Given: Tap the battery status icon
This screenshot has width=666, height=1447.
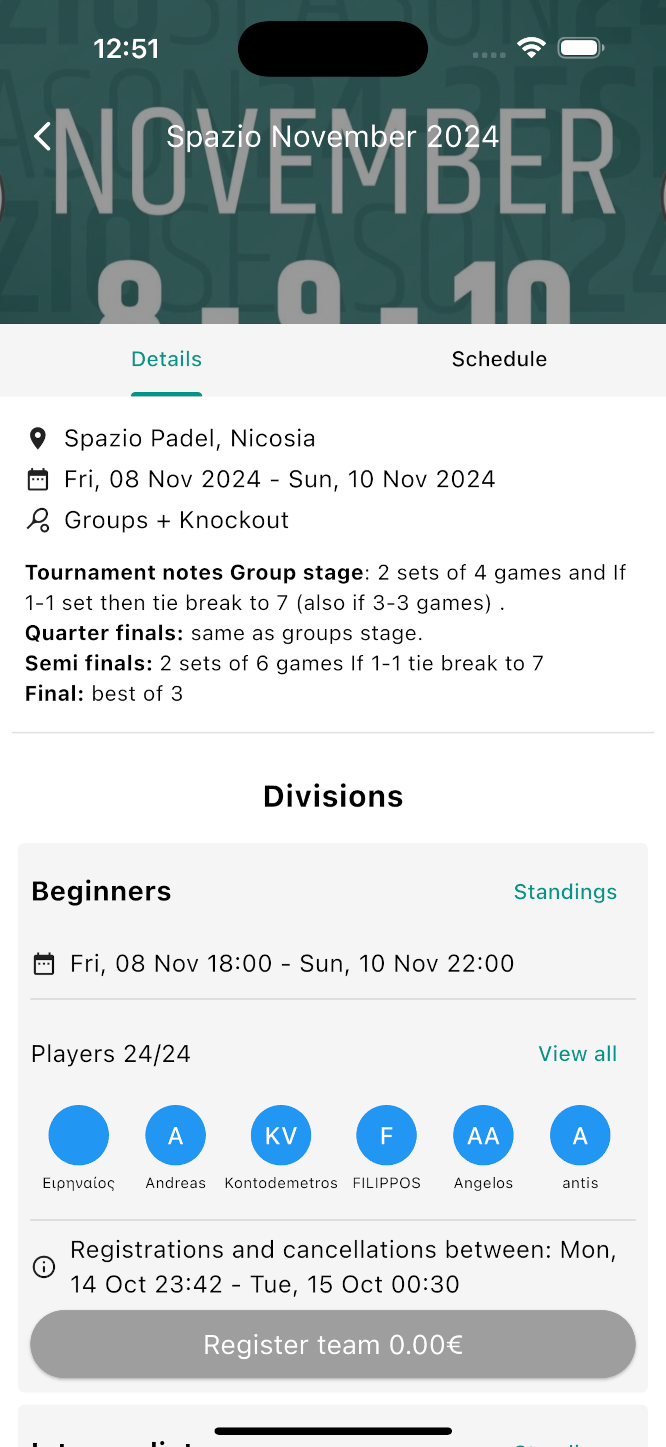Looking at the screenshot, I should (x=580, y=48).
